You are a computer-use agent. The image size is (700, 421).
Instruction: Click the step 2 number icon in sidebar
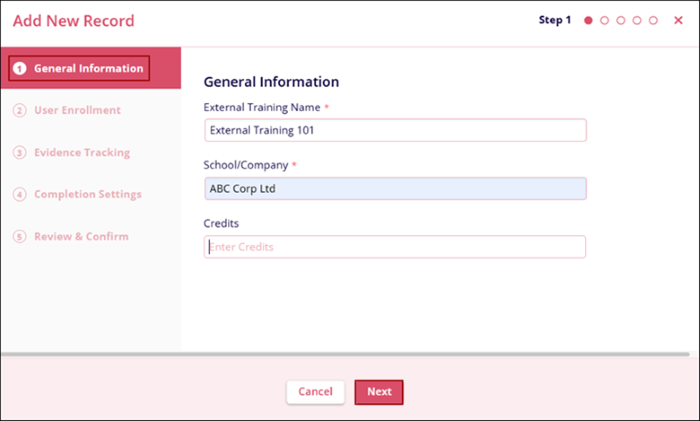pos(19,110)
